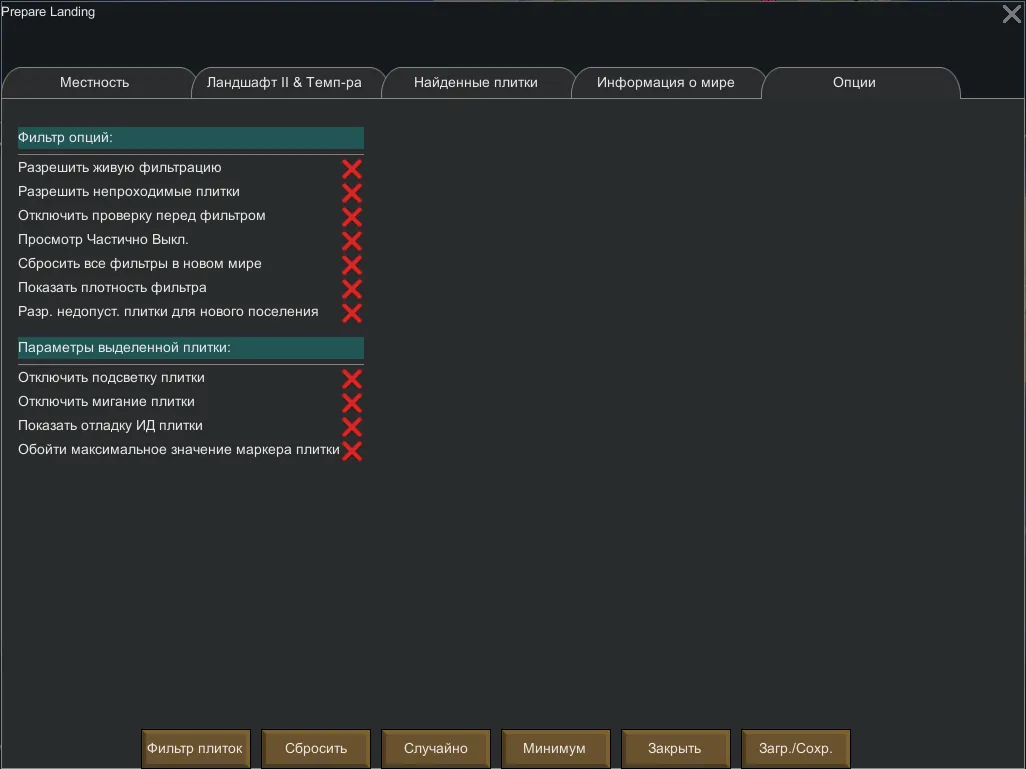Switch to the "Местность" tab
This screenshot has width=1026, height=769.
95,83
